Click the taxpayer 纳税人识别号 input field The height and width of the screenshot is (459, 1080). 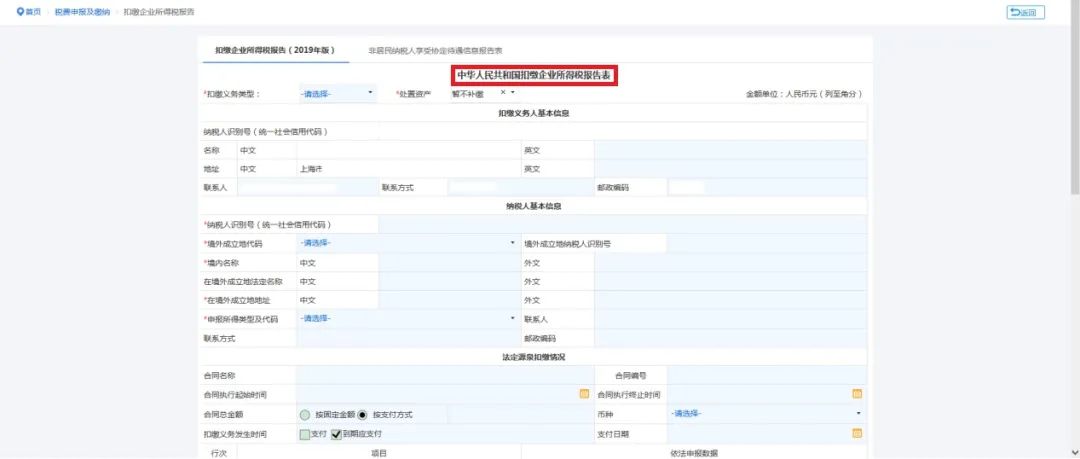pos(623,225)
